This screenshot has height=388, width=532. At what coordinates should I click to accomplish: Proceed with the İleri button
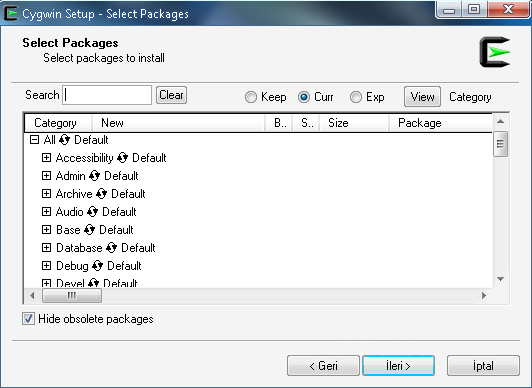pos(398,366)
